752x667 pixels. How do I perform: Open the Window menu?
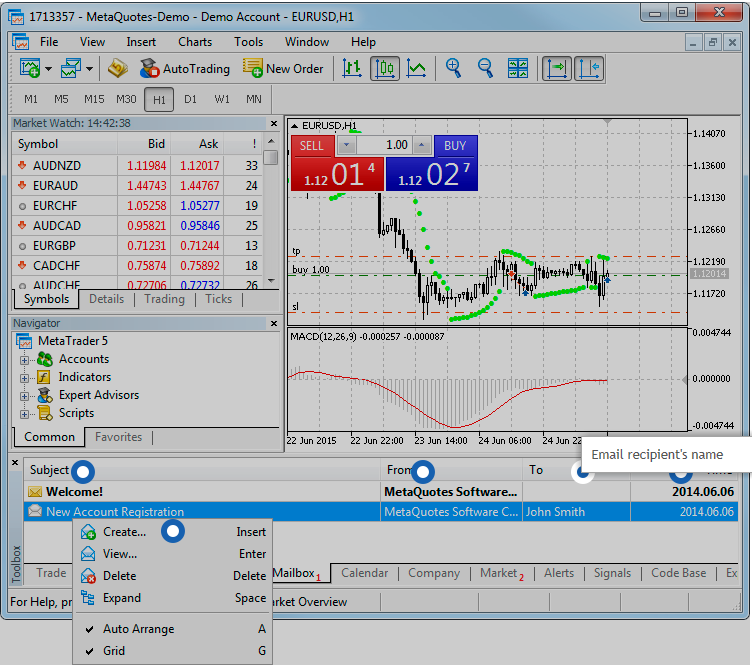pyautogui.click(x=307, y=42)
